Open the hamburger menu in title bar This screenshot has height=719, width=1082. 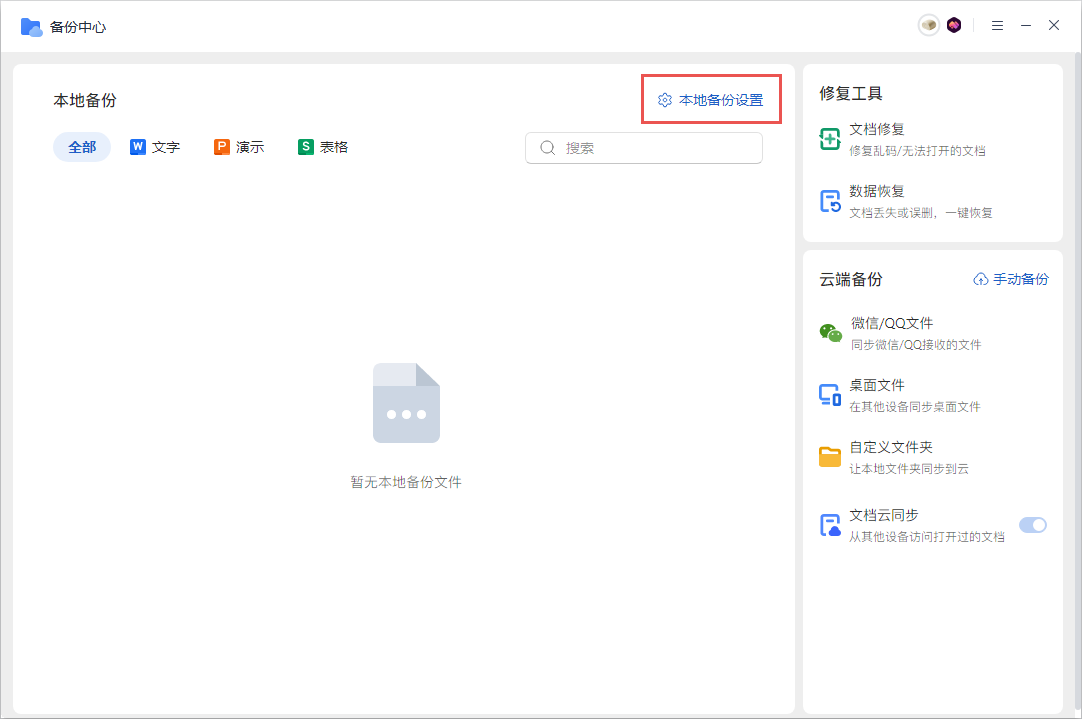pyautogui.click(x=997, y=26)
